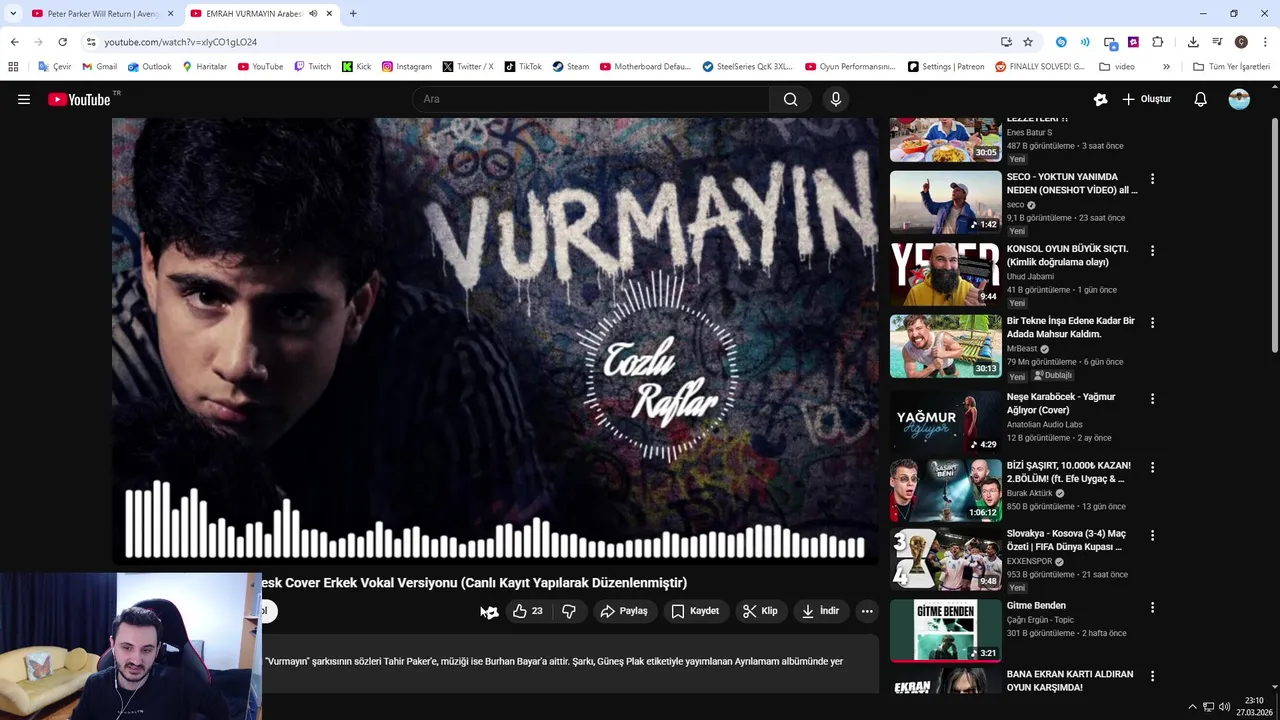1280x720 pixels.
Task: Open options for BİZİ ŞAŞIRT video
Action: coord(1152,467)
